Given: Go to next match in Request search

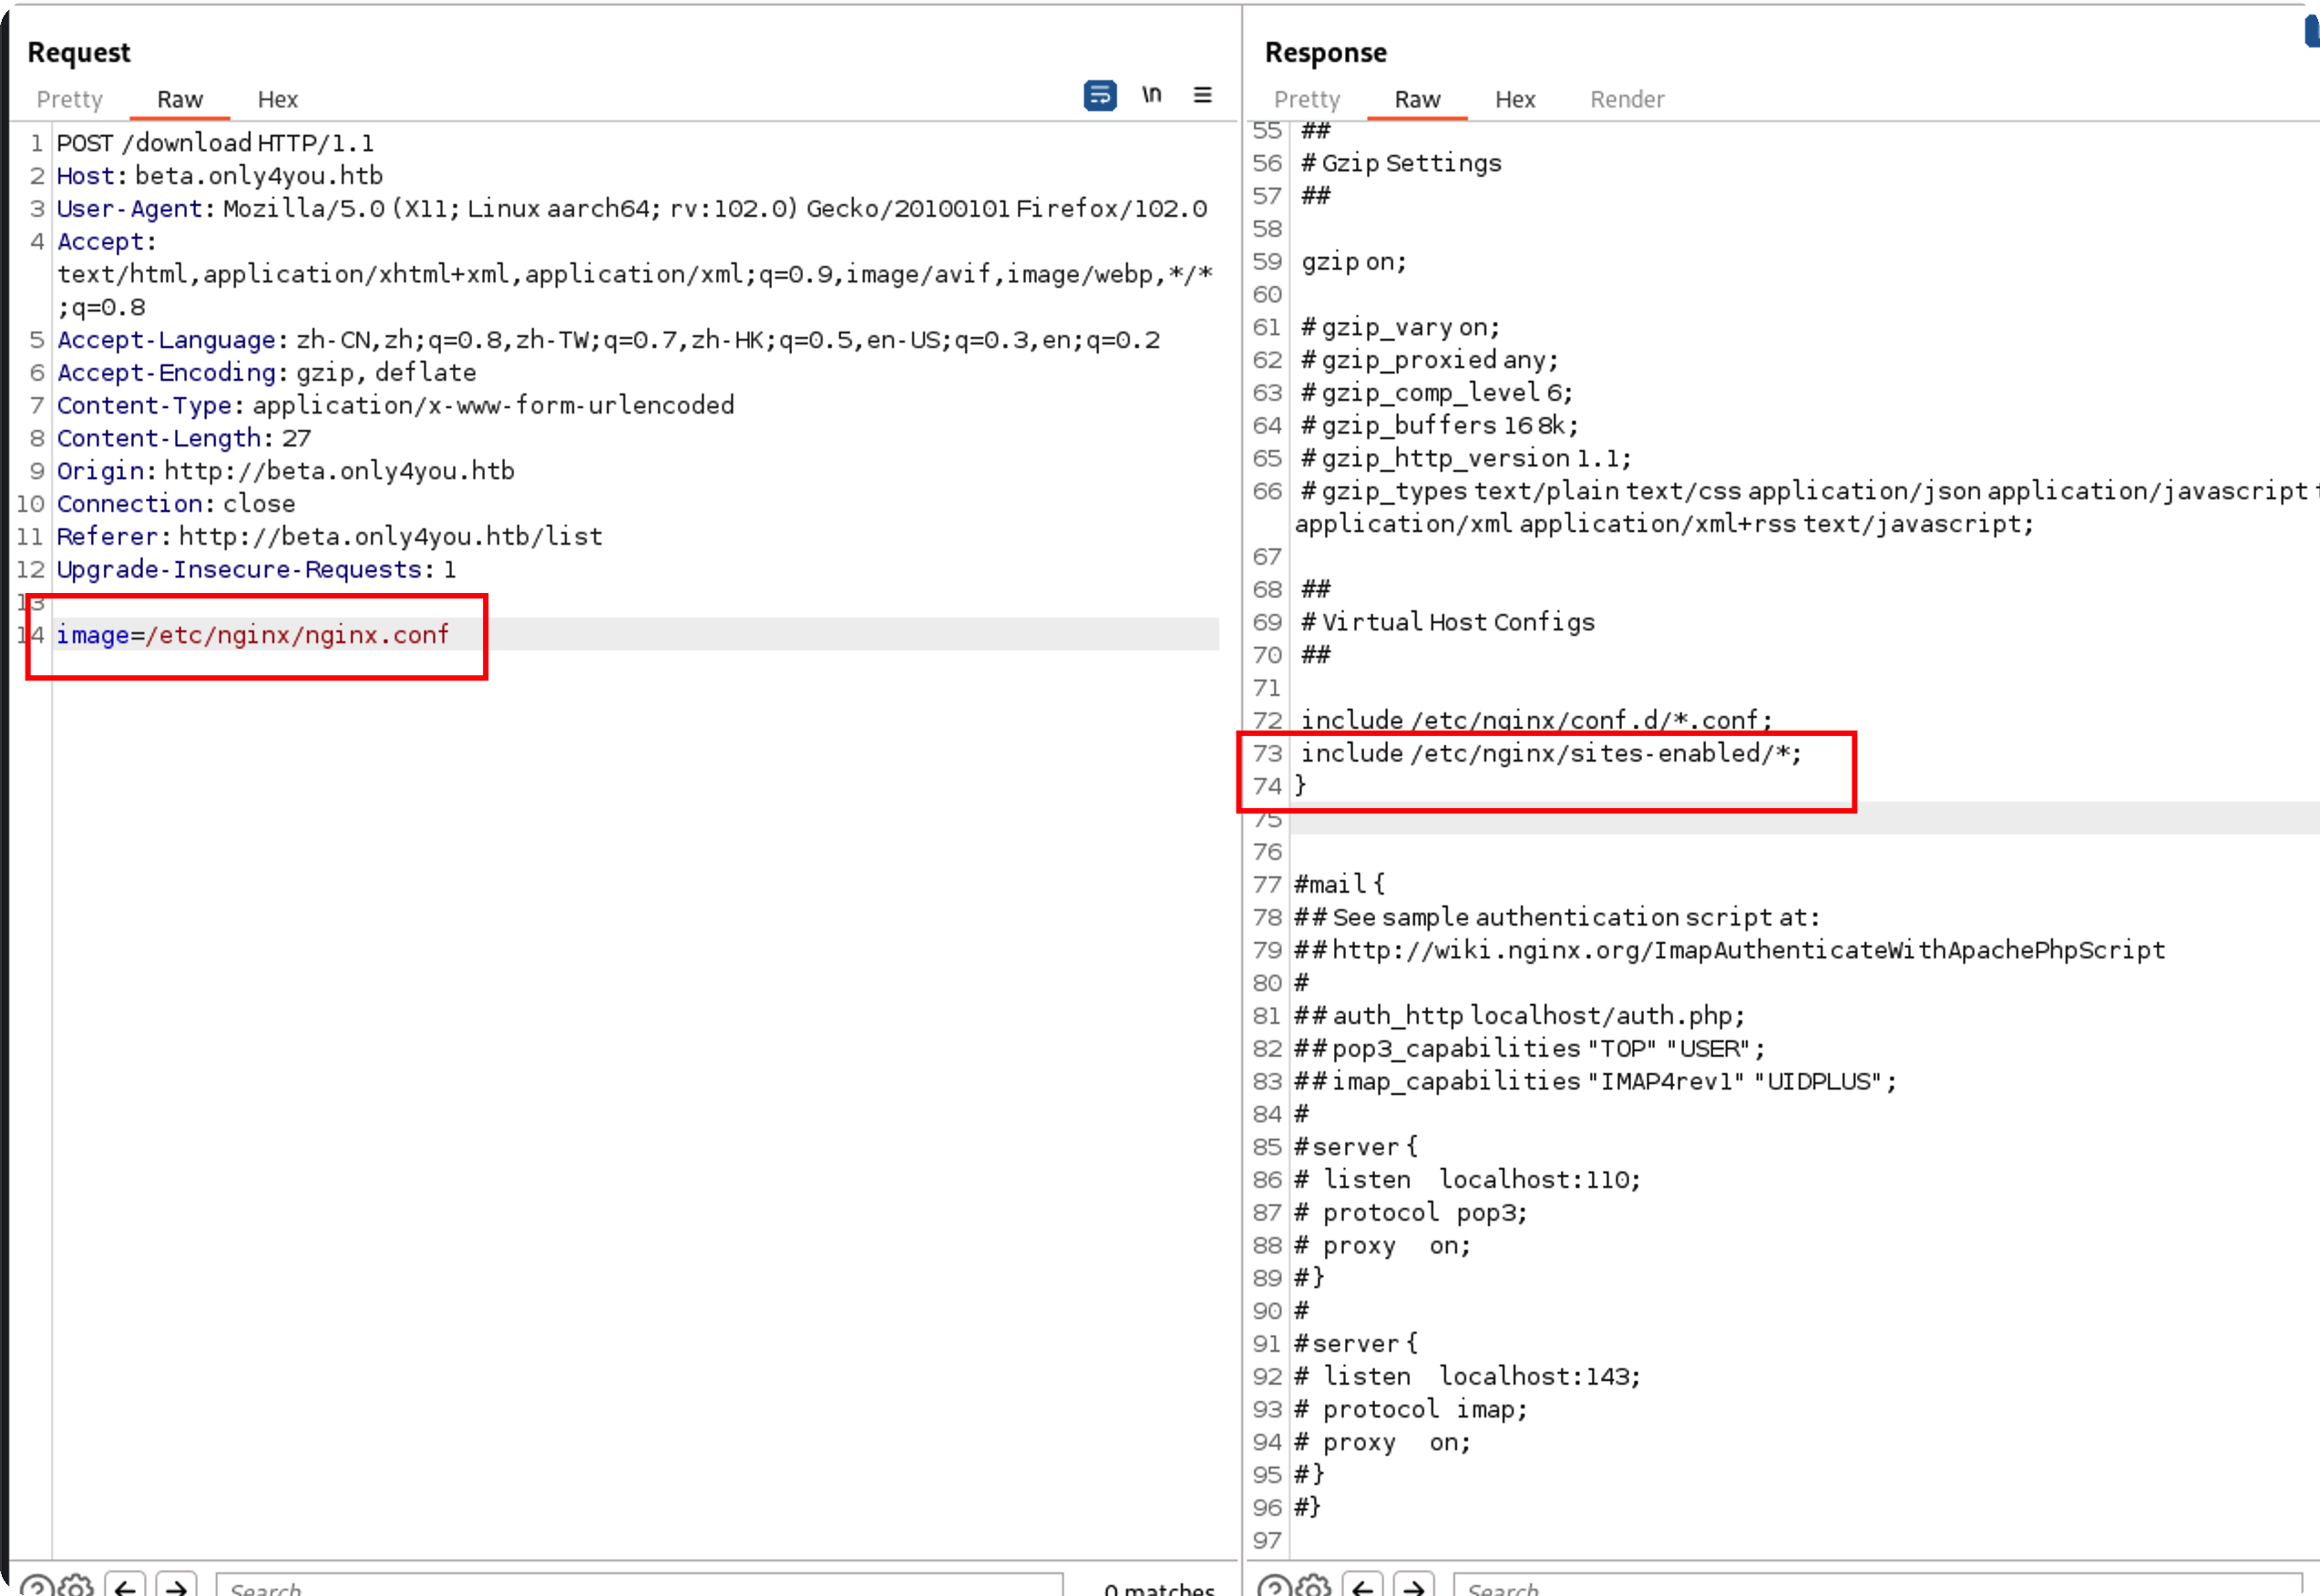Looking at the screenshot, I should coord(176,1587).
